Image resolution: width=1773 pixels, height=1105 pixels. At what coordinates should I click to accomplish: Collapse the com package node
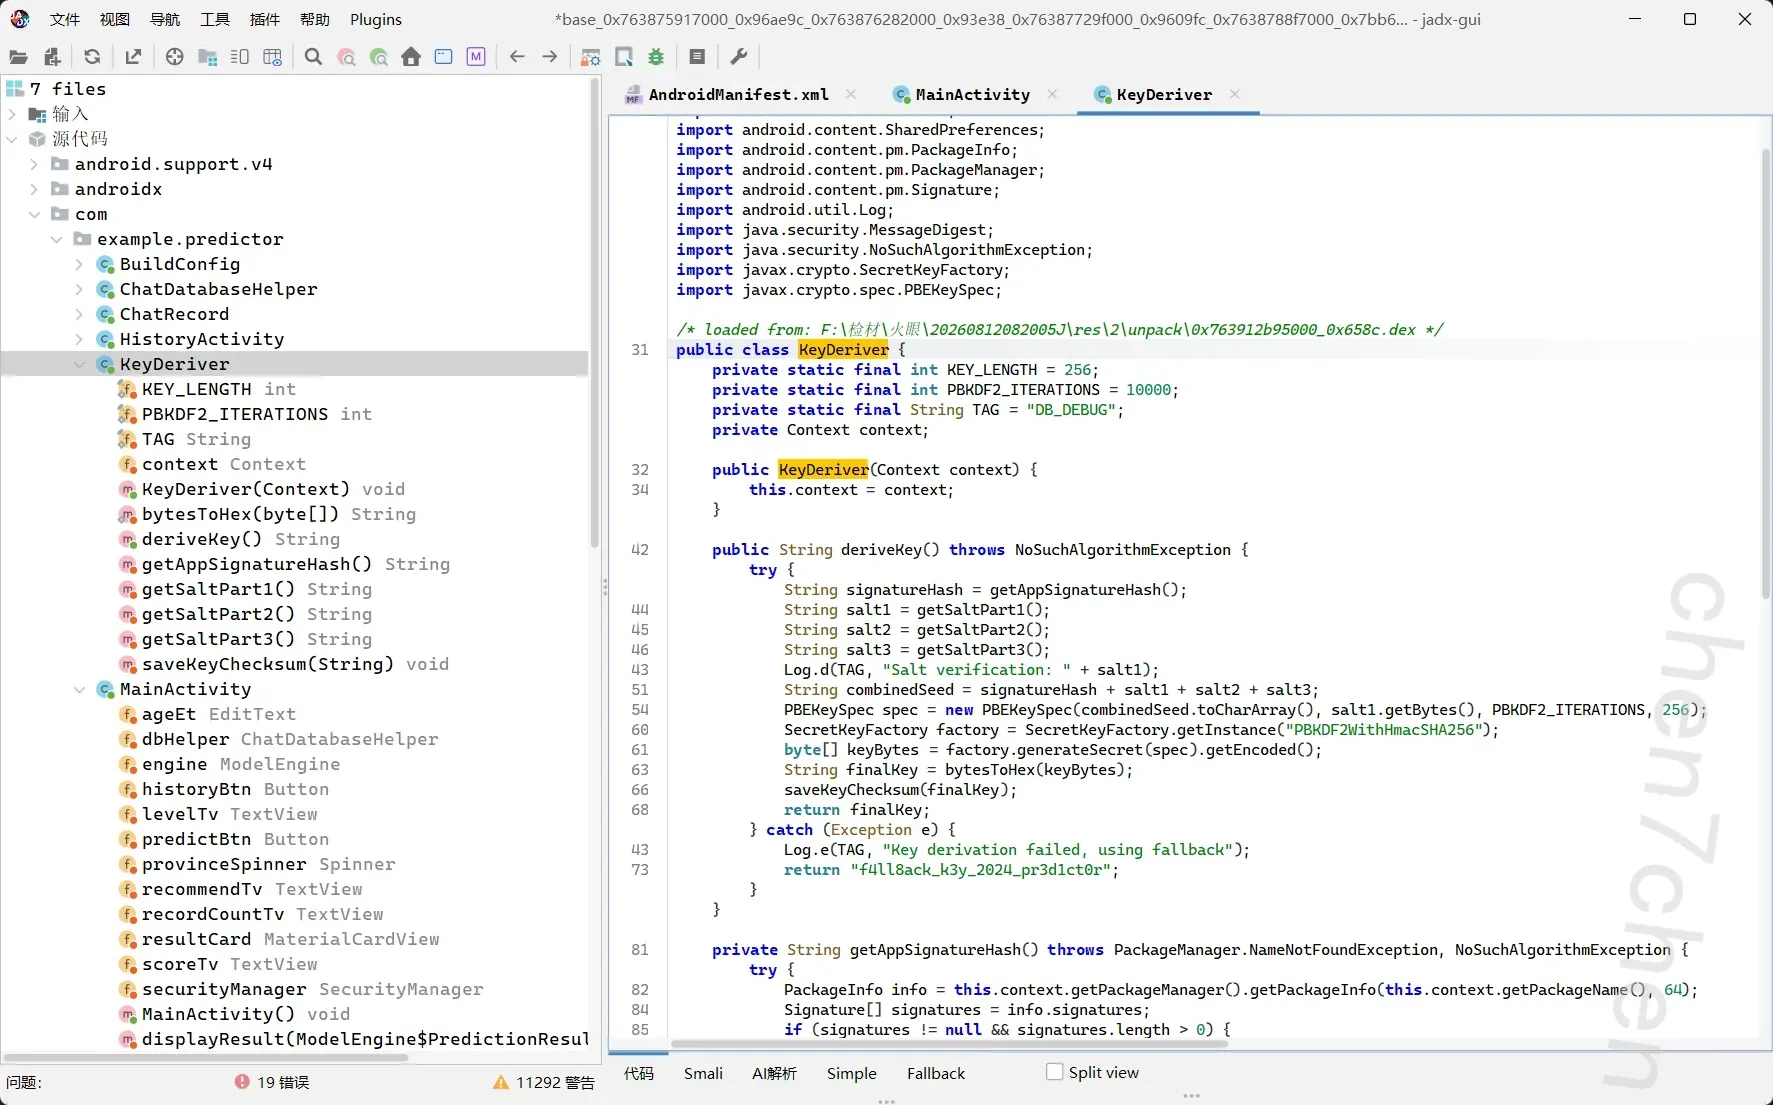click(x=35, y=214)
